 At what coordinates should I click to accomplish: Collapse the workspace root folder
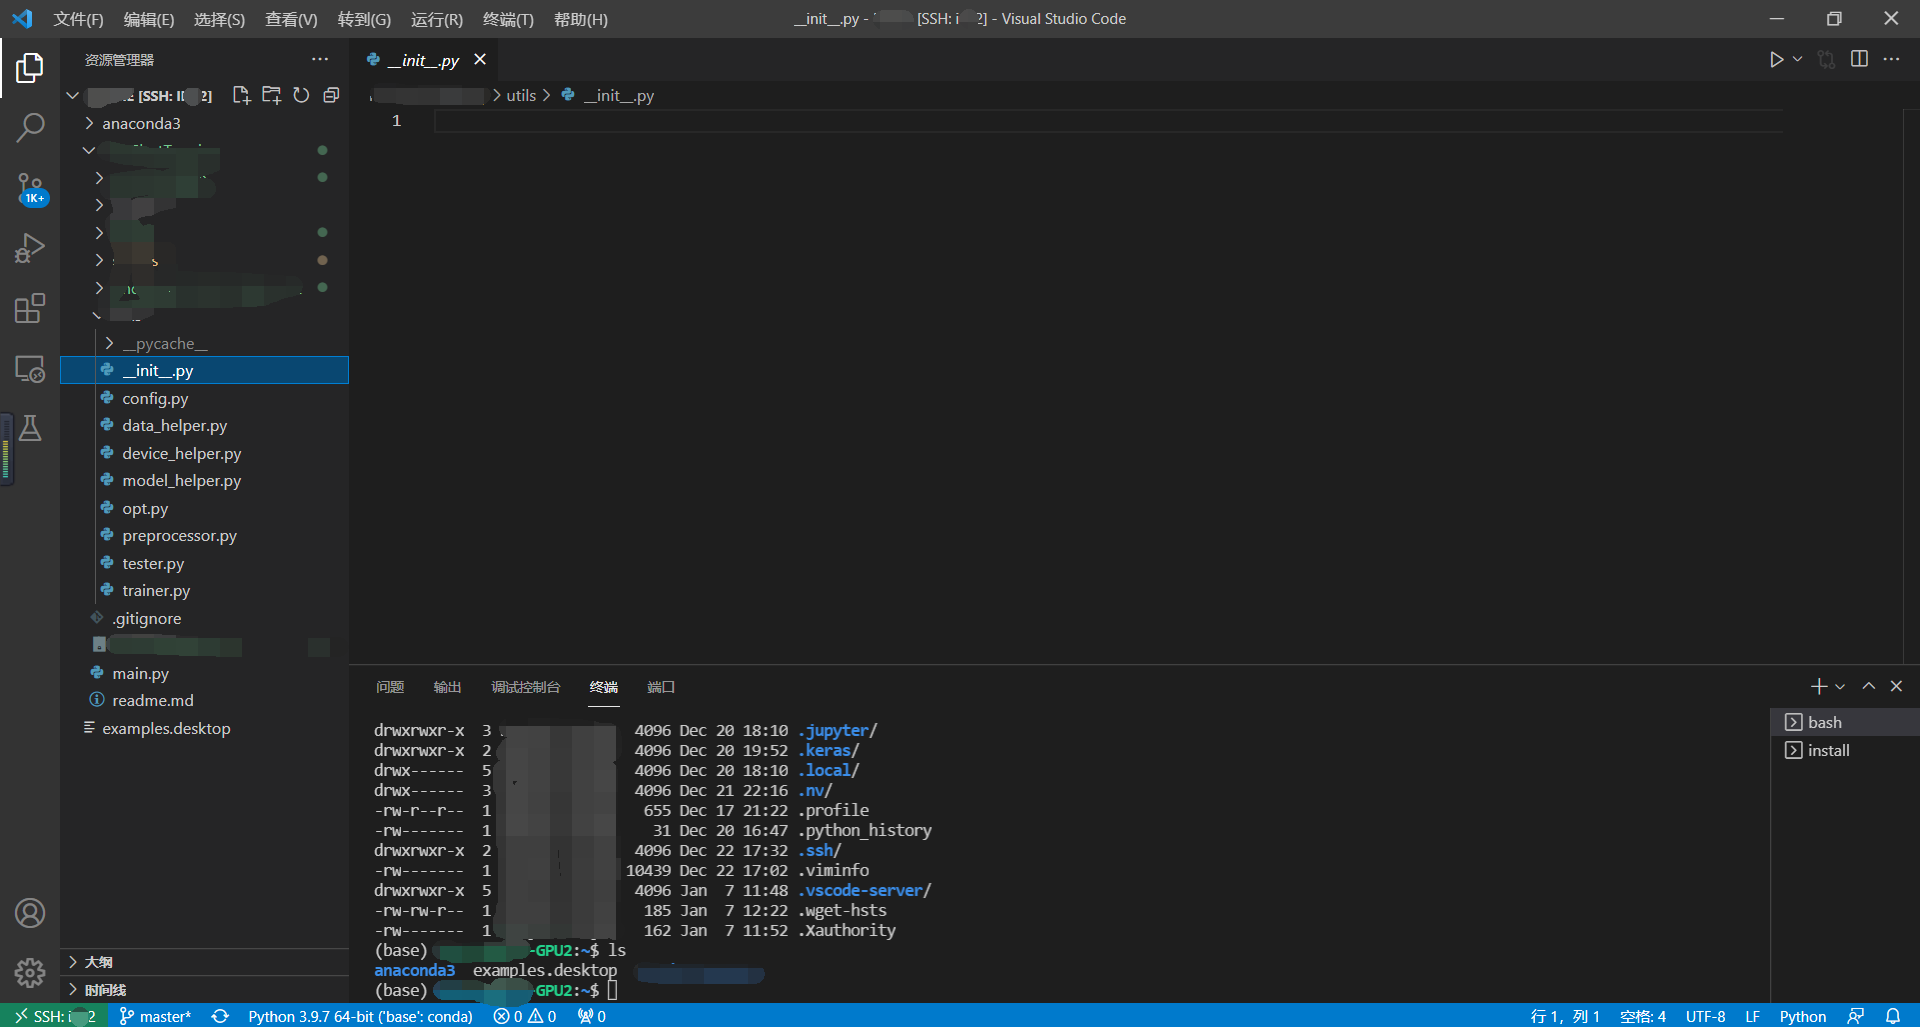click(x=72, y=96)
